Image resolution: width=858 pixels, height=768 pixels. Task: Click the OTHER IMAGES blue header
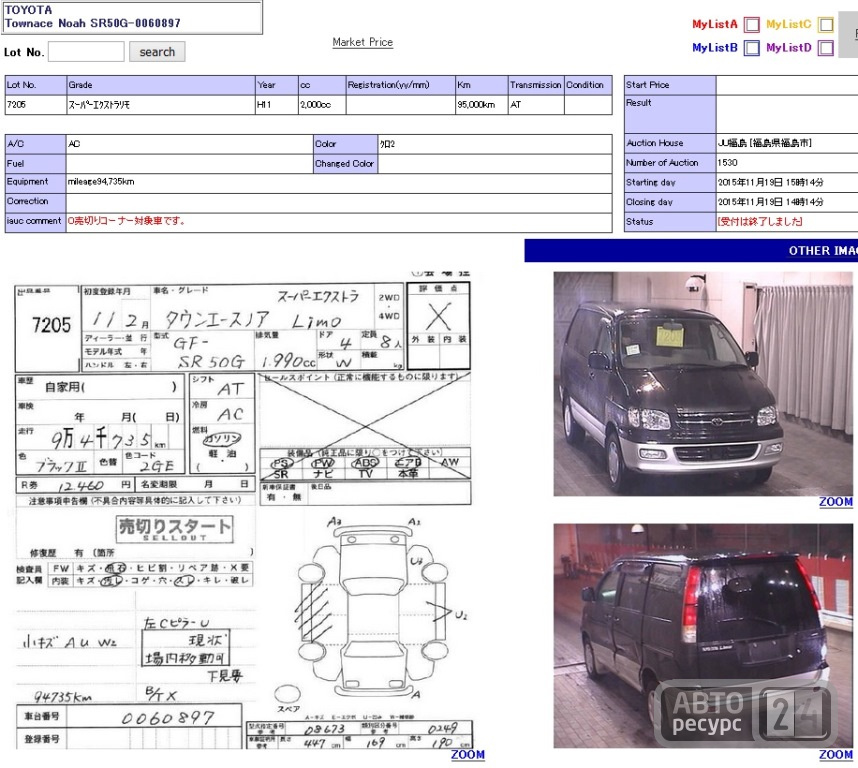(691, 251)
